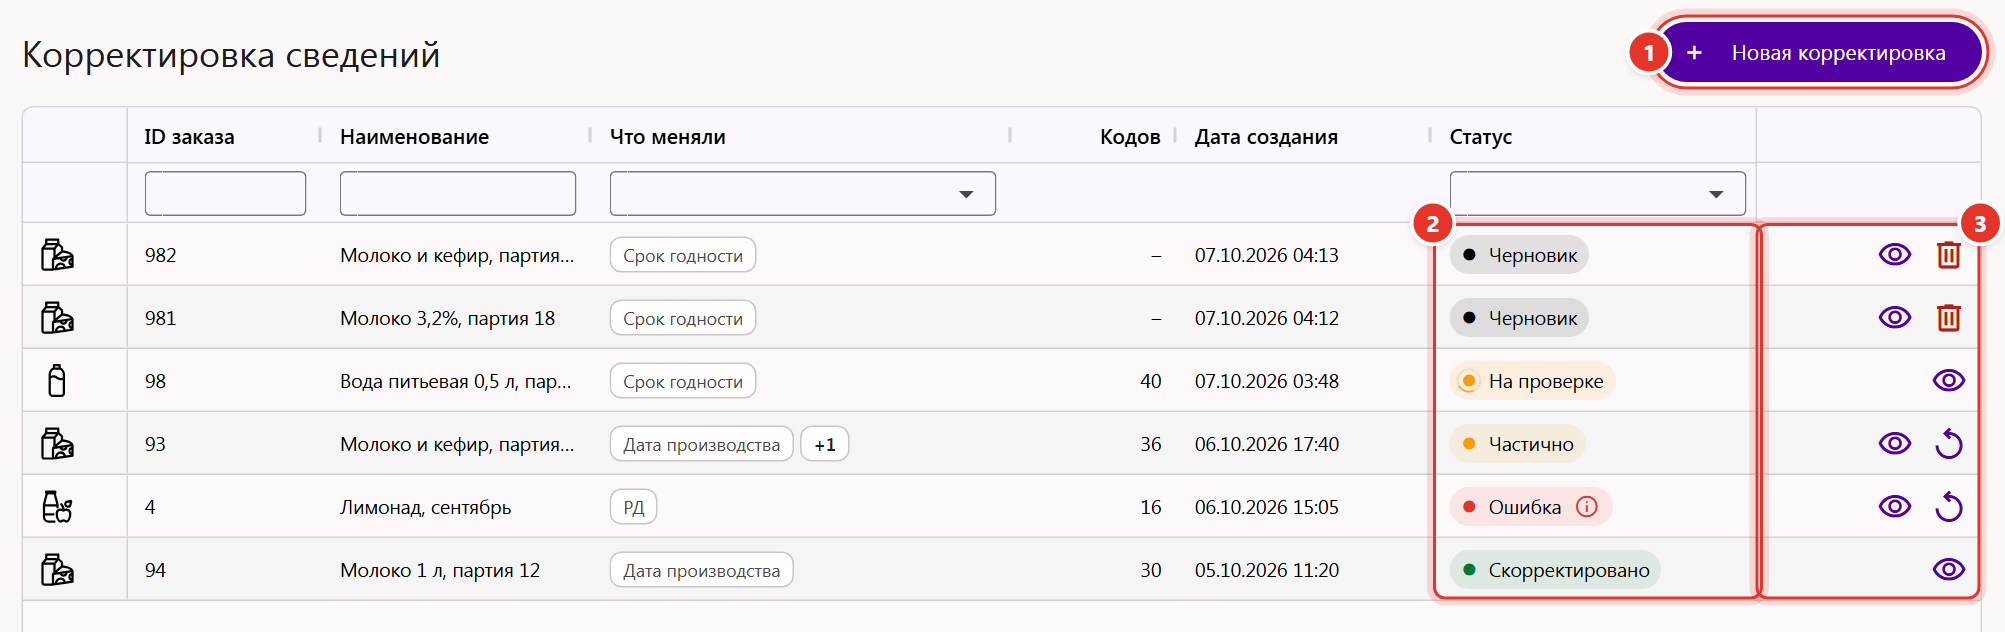Delete order 982 draft with trash icon
2005x632 pixels.
tap(1949, 255)
